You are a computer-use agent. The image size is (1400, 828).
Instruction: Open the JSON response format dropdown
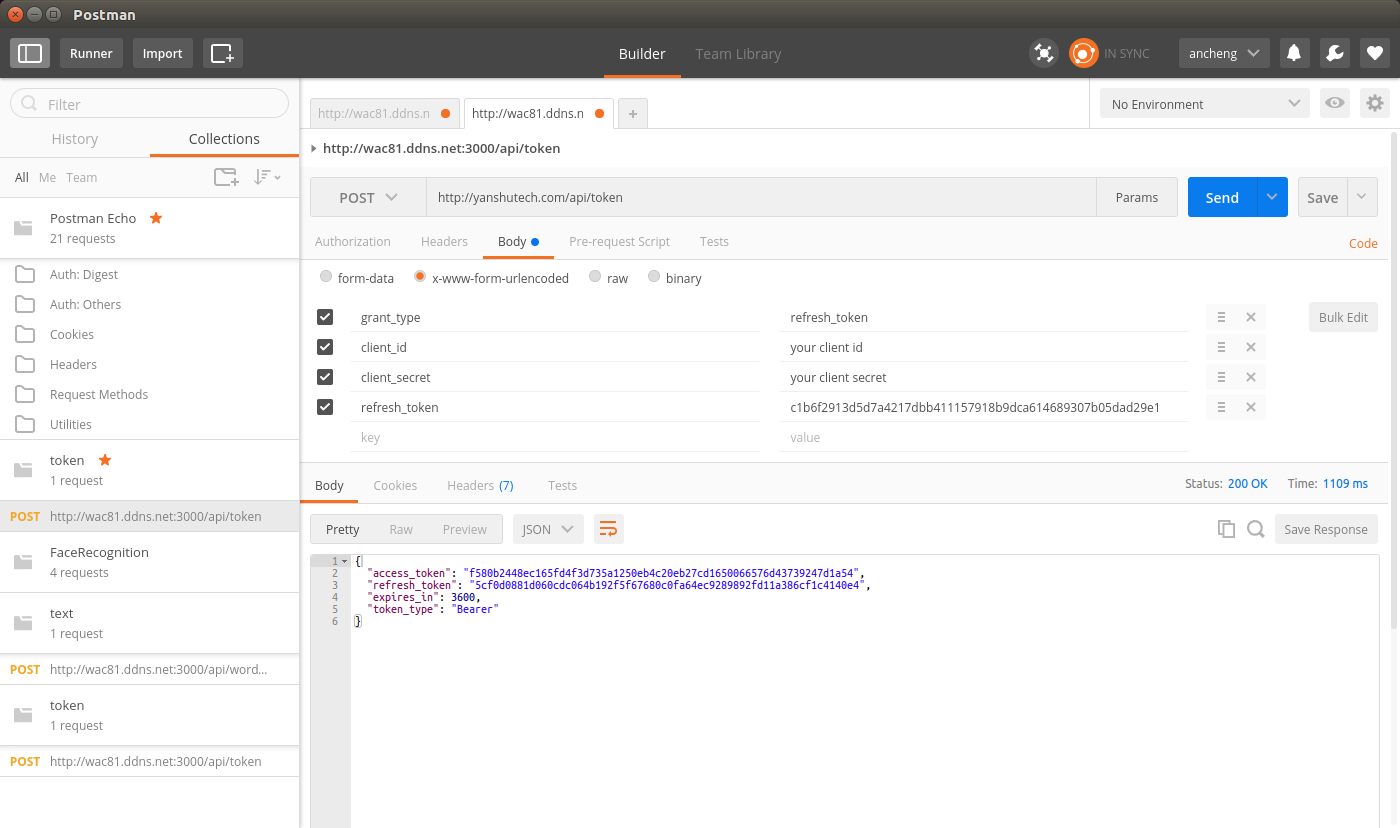[548, 529]
